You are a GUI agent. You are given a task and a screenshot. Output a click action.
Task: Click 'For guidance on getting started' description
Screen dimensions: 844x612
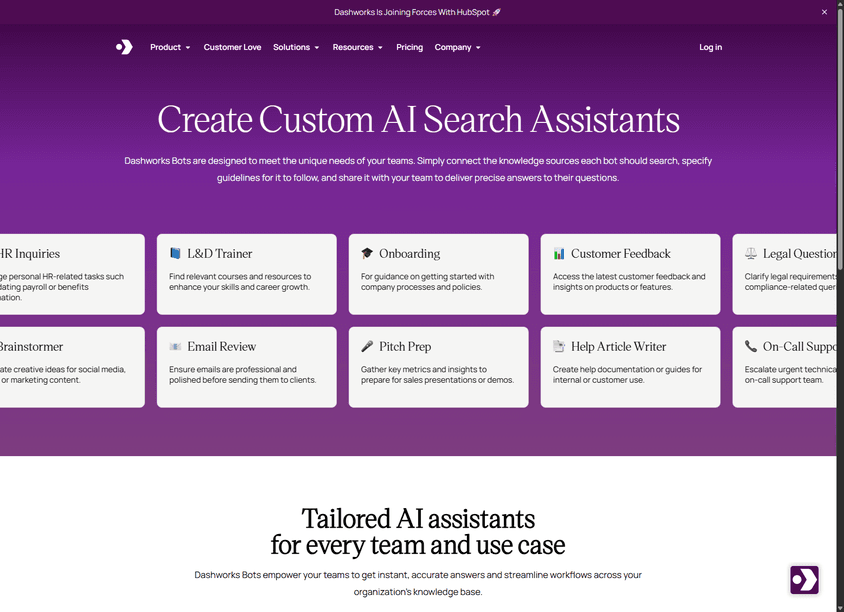tap(427, 282)
